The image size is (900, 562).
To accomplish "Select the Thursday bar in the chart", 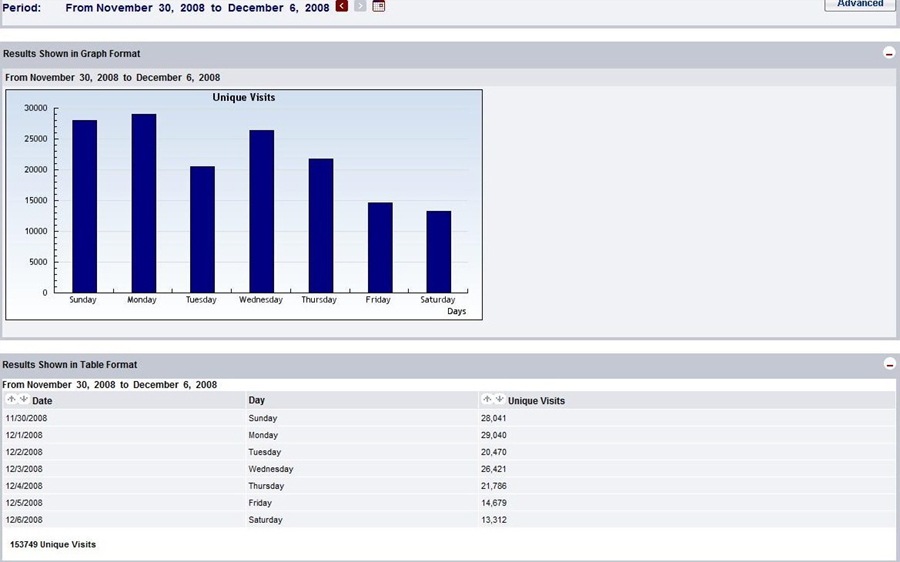I will tap(321, 226).
